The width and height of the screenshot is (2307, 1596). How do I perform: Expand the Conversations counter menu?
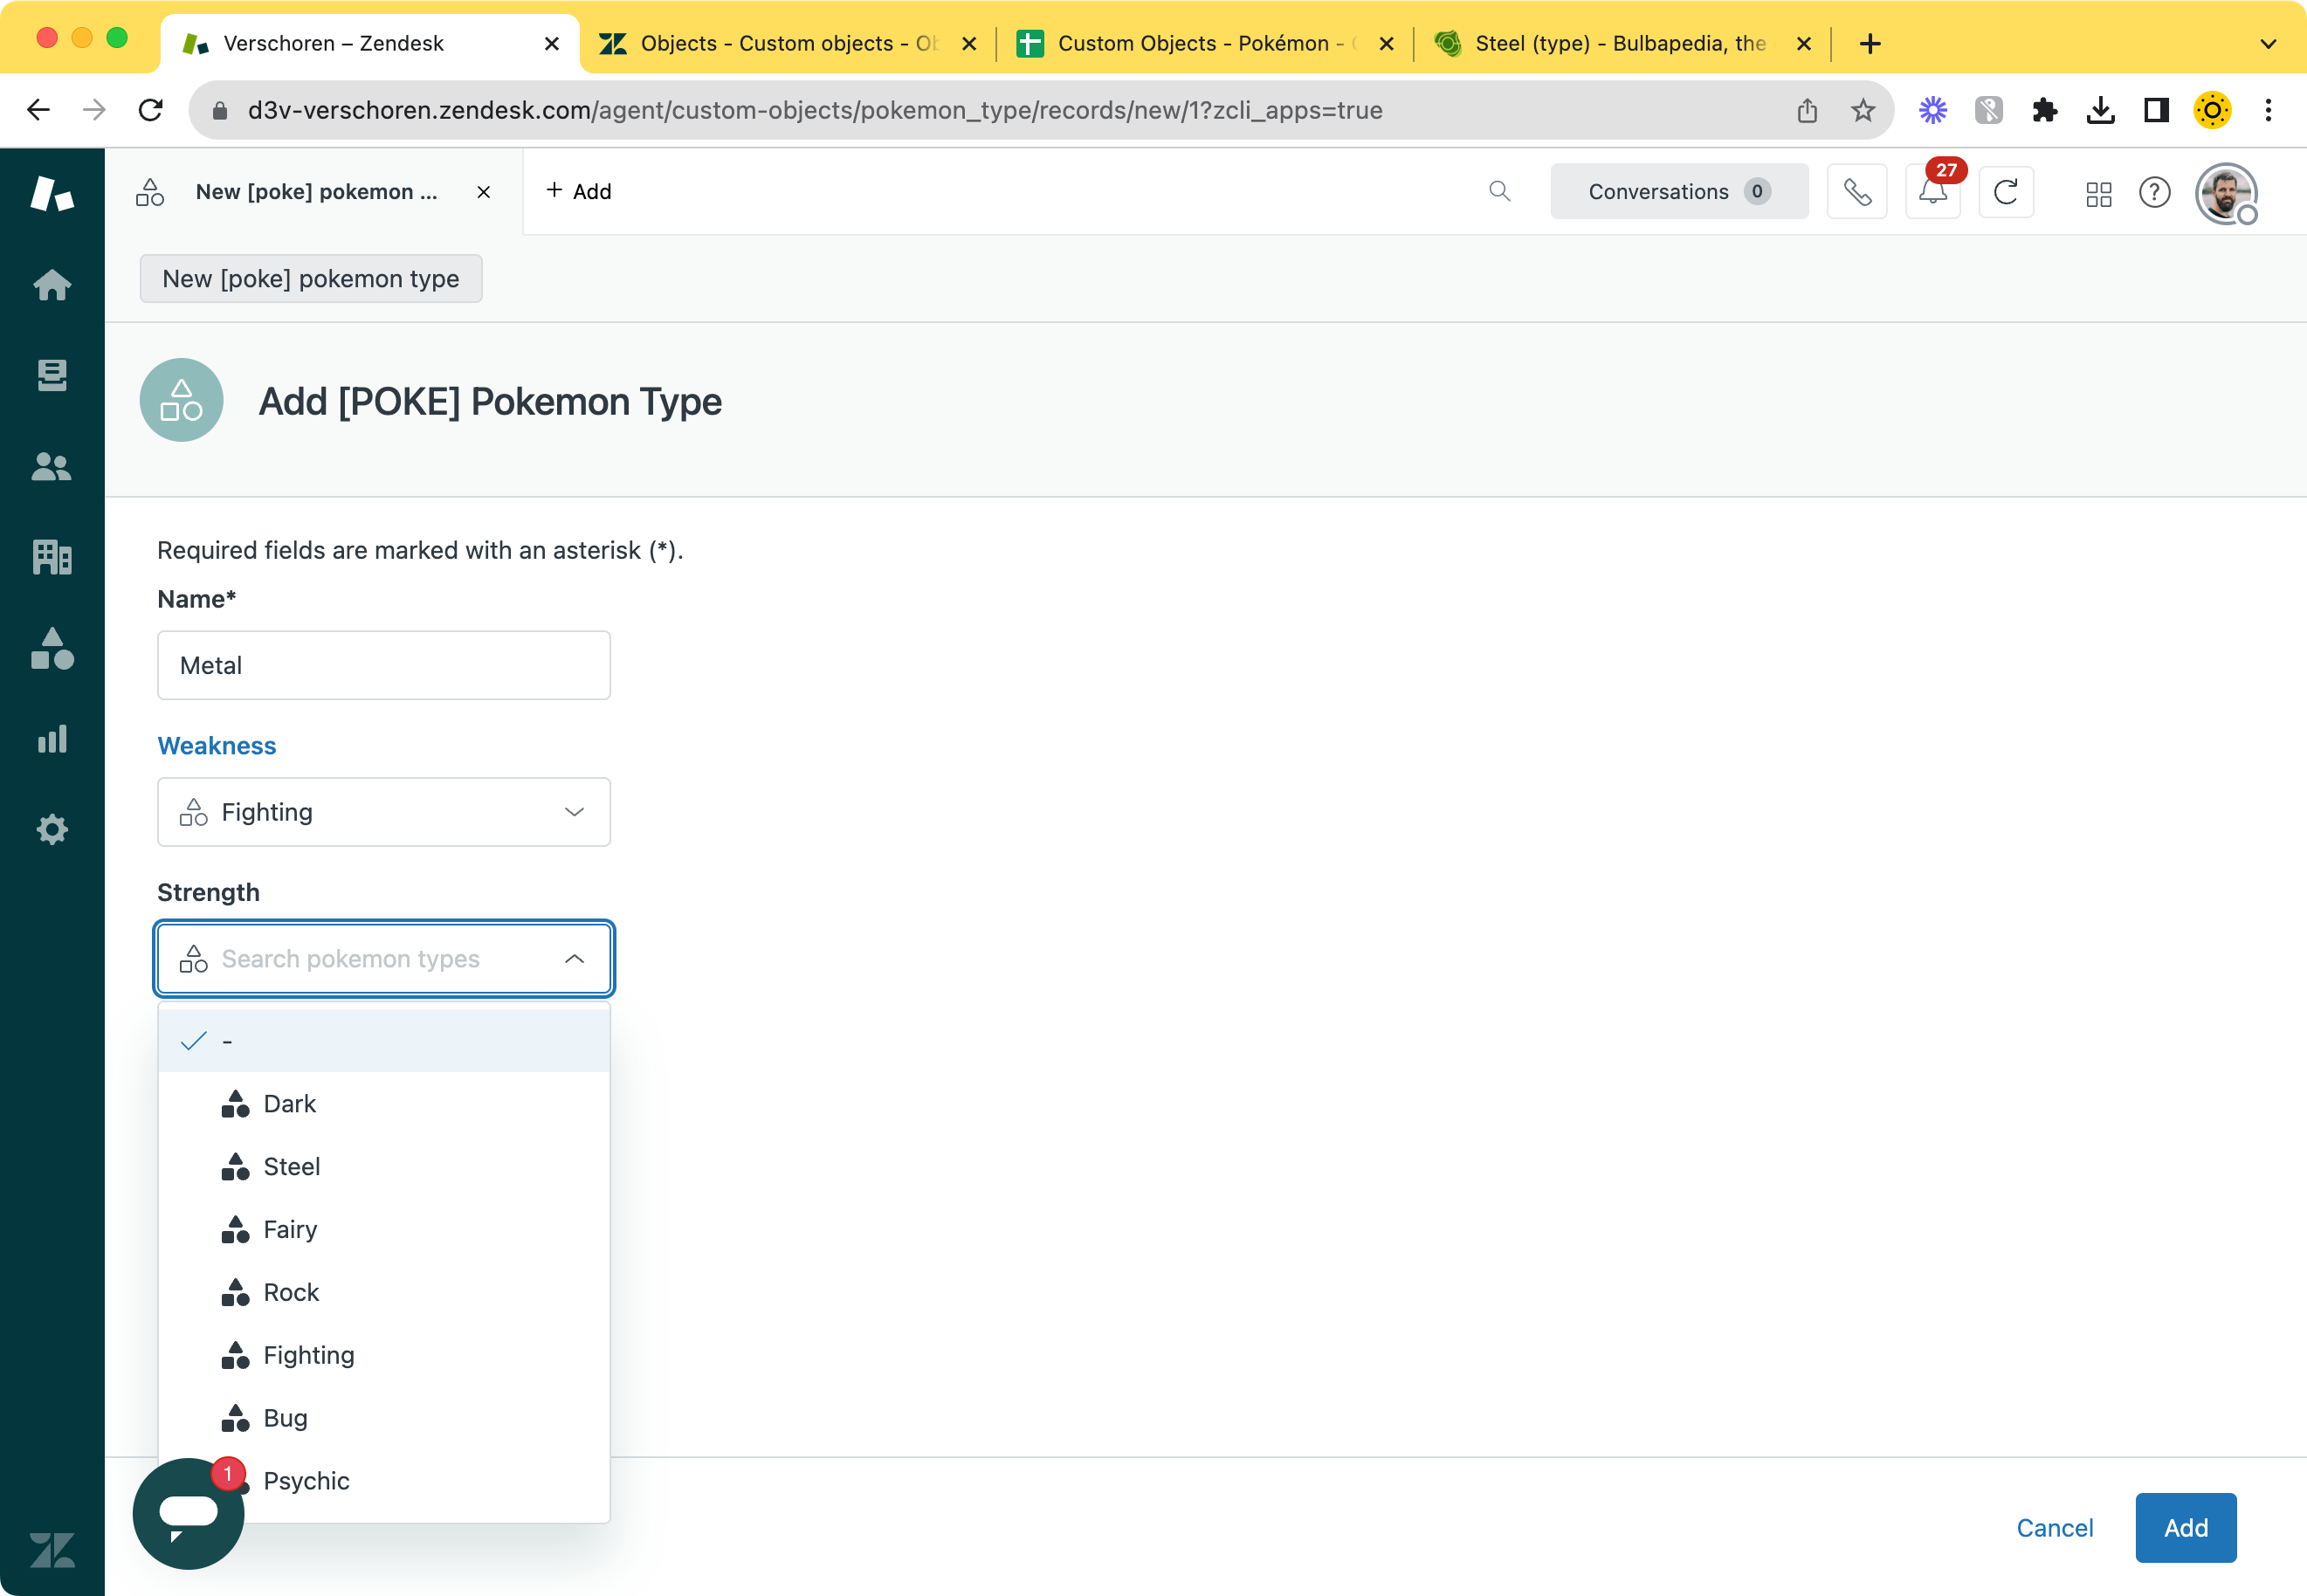pyautogui.click(x=1678, y=191)
